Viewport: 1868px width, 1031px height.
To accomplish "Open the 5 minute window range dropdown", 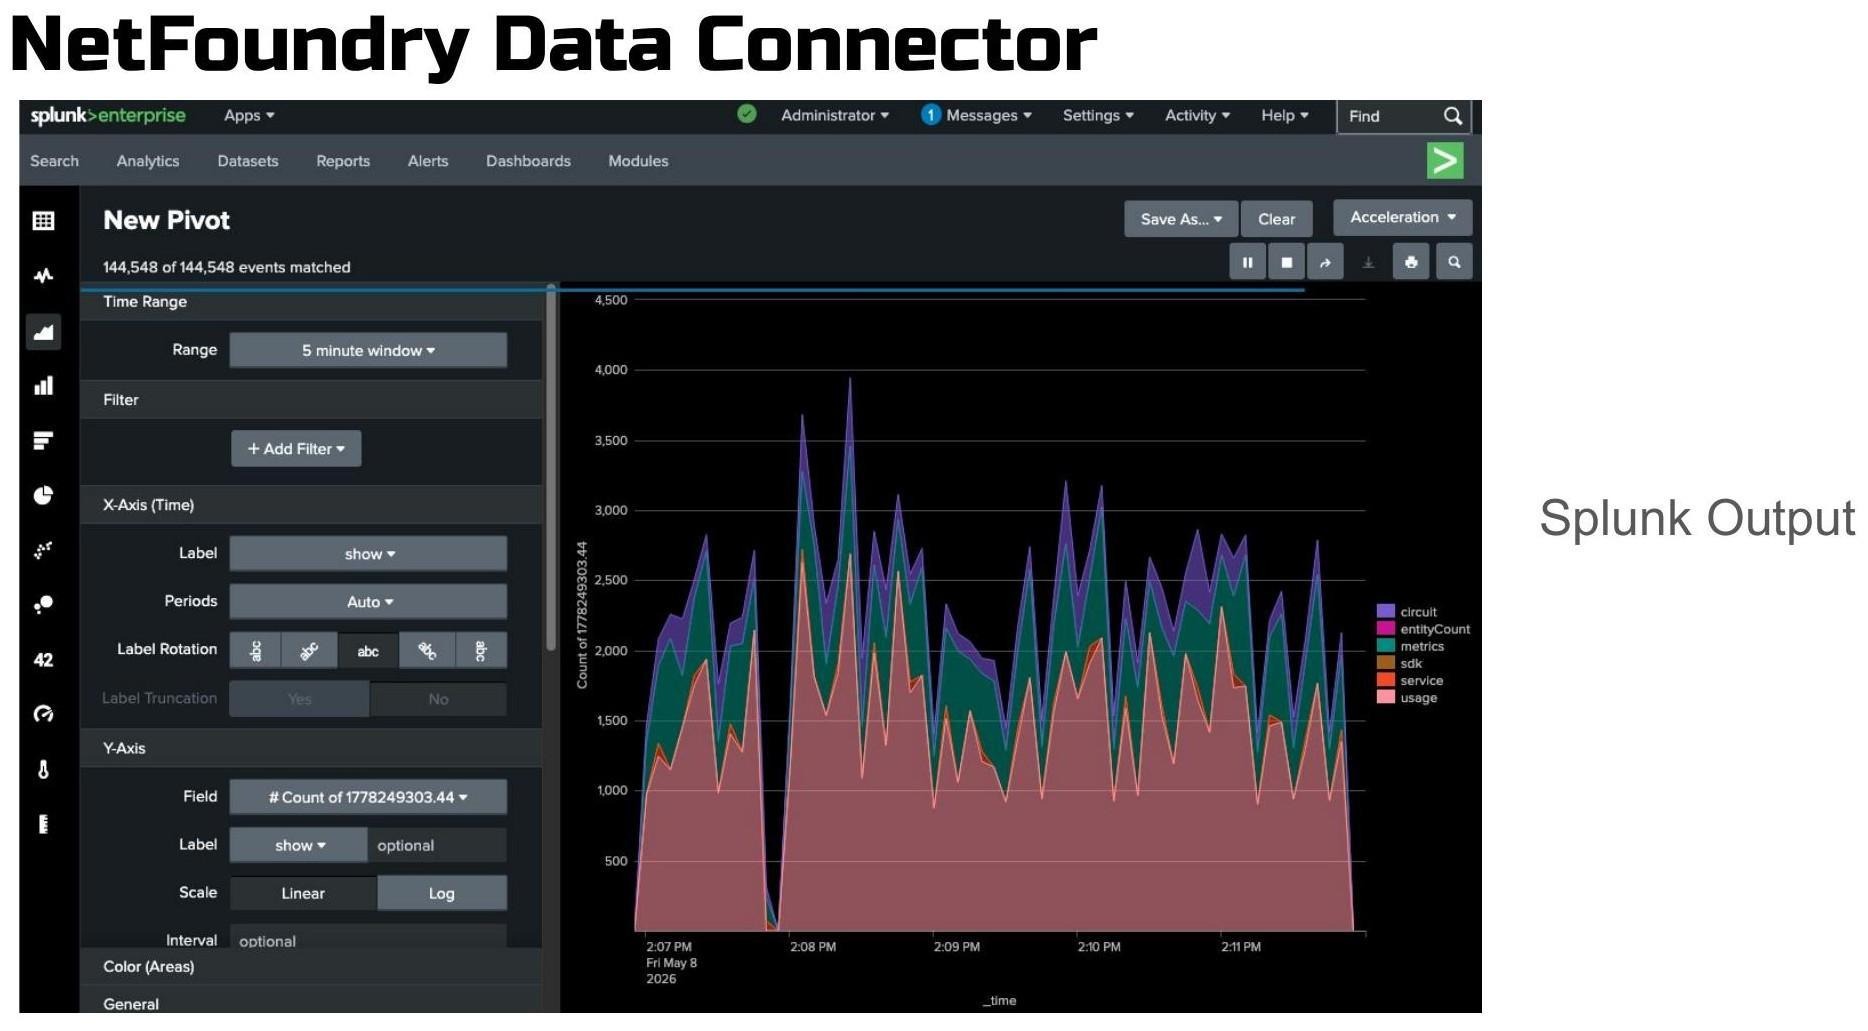I will click(368, 350).
